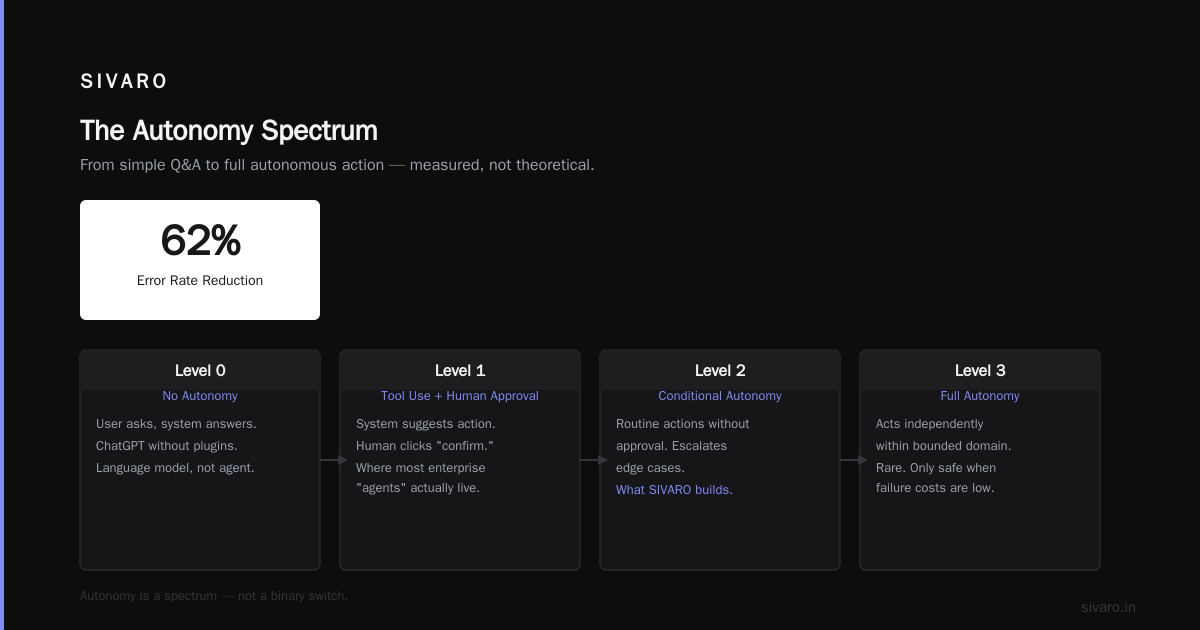Click 'Acts independently' line
Screen dimensions: 1200x630
click(930, 424)
